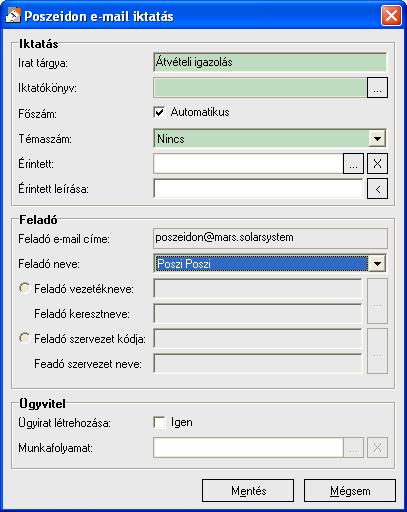Click the Ügyvitel group heading

point(42,404)
